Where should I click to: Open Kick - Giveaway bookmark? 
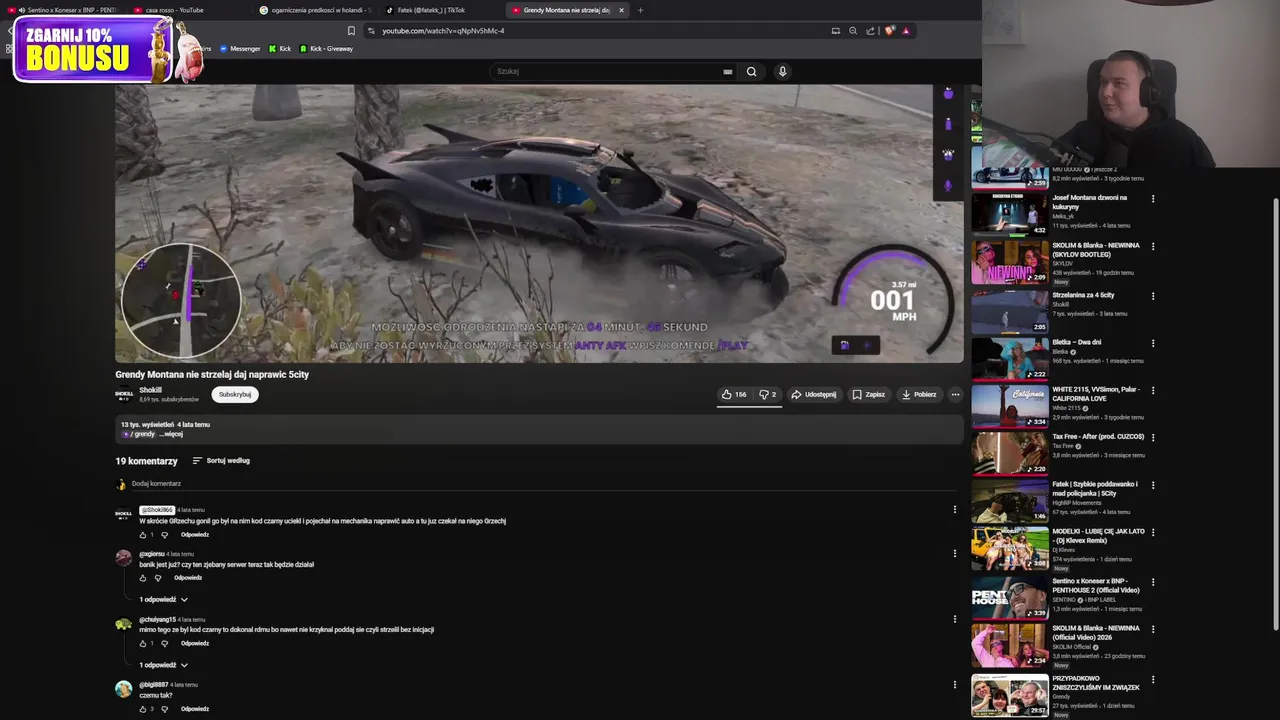click(x=327, y=49)
